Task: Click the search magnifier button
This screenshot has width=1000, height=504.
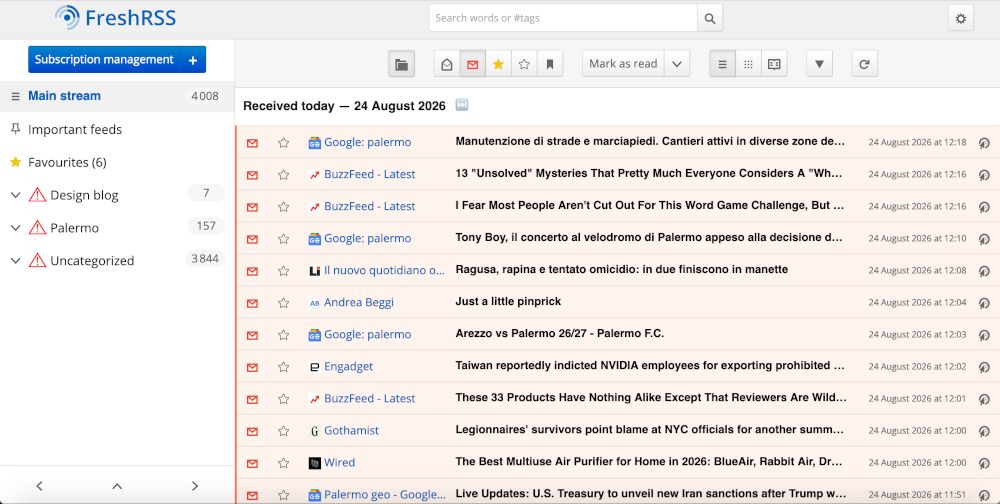Action: [710, 19]
